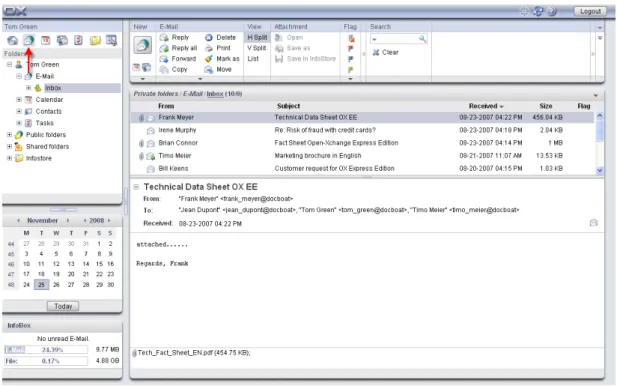617x386 pixels.
Task: Click Mark as in the E-Mail panel
Action: 222,59
